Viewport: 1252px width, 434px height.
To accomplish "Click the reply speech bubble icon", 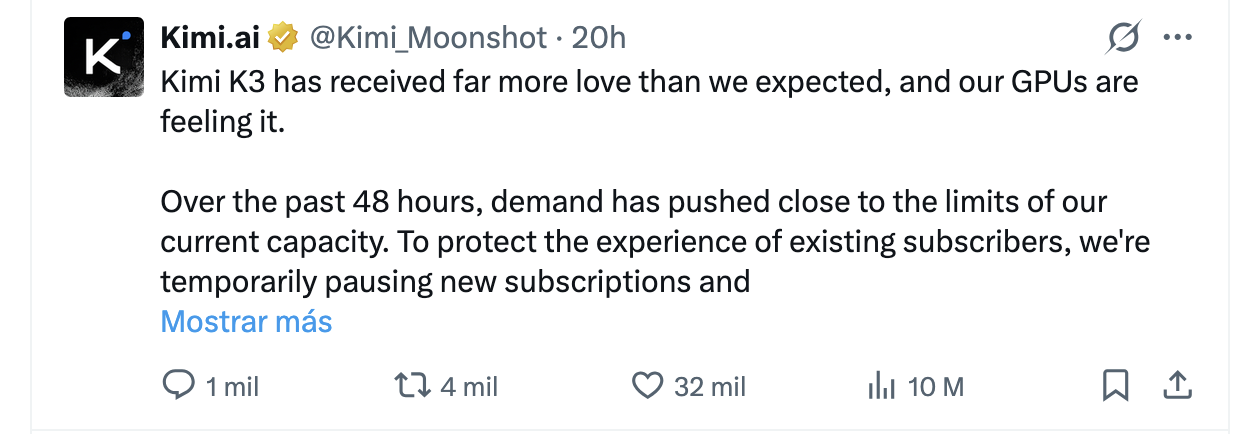I will click(x=178, y=385).
